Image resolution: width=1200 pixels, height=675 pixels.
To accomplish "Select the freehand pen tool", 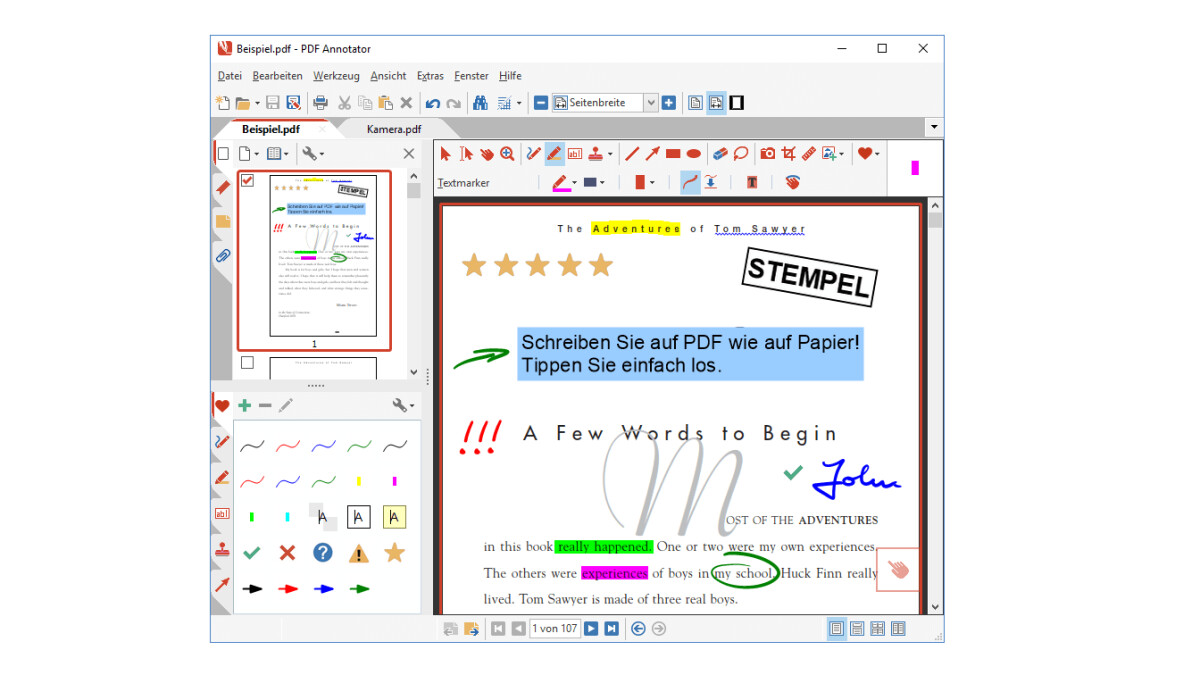I will [533, 154].
